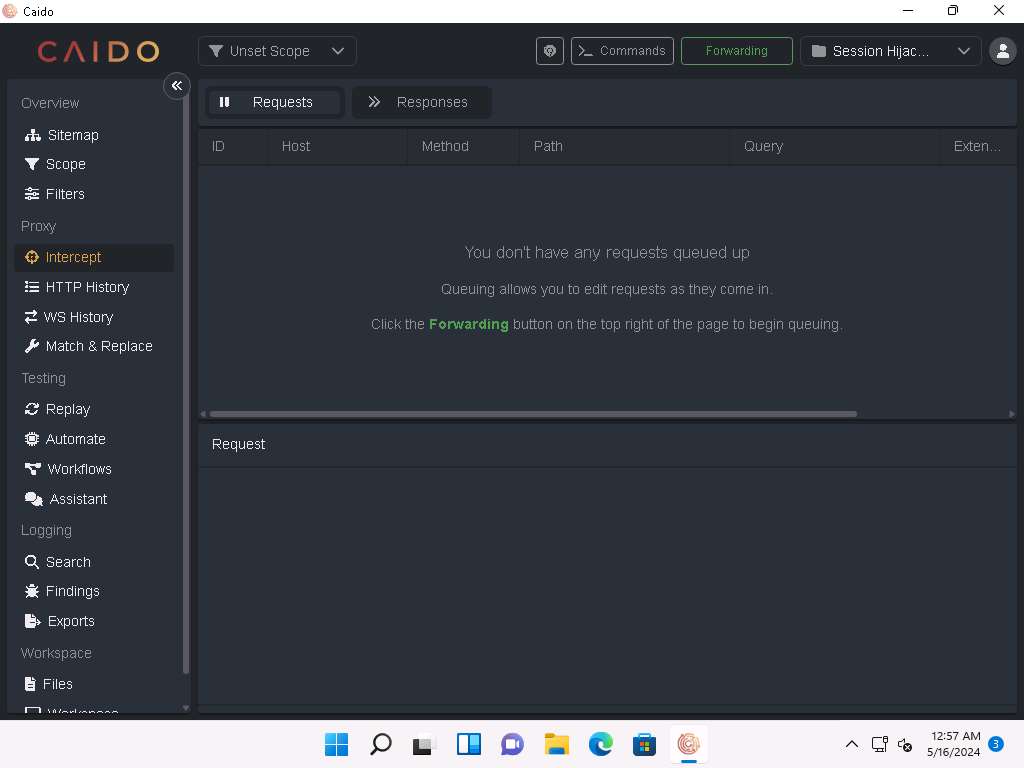The width and height of the screenshot is (1024, 768).
Task: Open the Findings bug item
Action: (x=72, y=591)
